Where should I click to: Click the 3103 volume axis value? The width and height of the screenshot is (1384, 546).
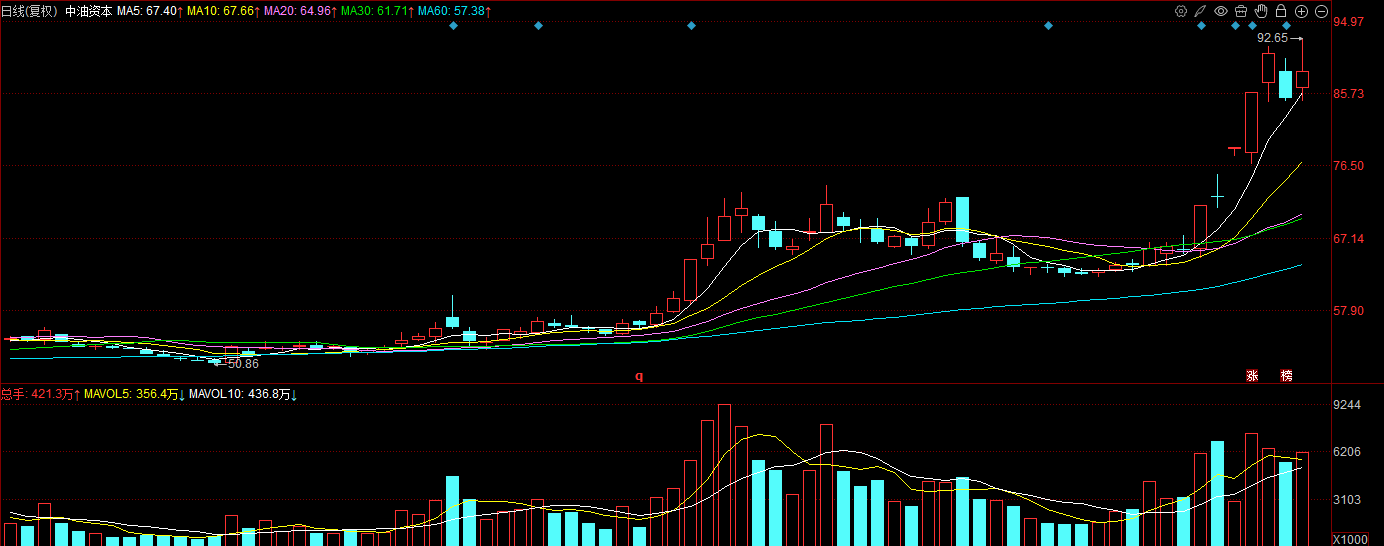(1348, 499)
